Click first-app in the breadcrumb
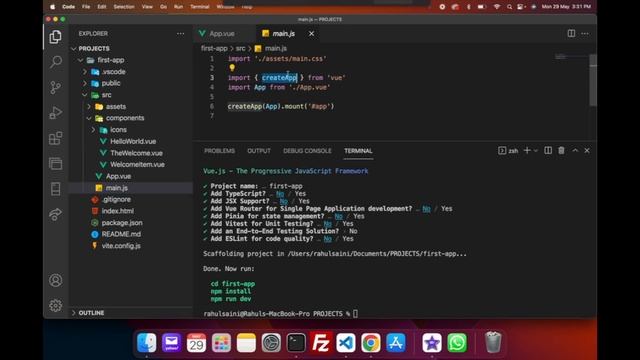The image size is (640, 360). click(x=214, y=48)
